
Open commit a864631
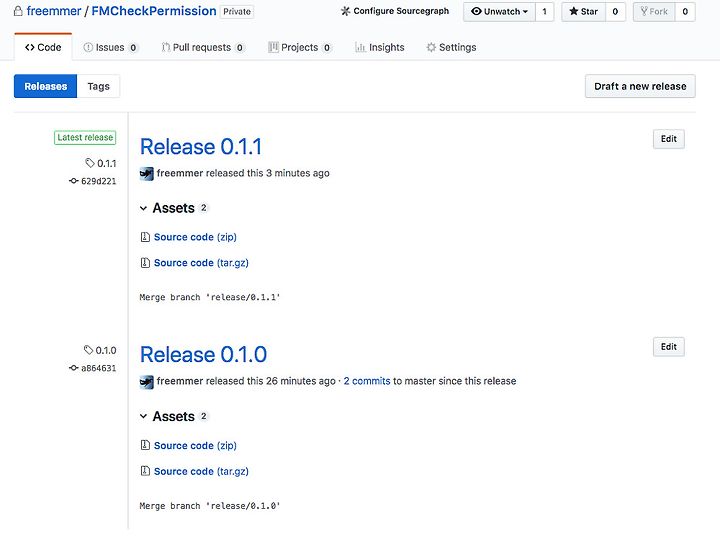(x=98, y=368)
